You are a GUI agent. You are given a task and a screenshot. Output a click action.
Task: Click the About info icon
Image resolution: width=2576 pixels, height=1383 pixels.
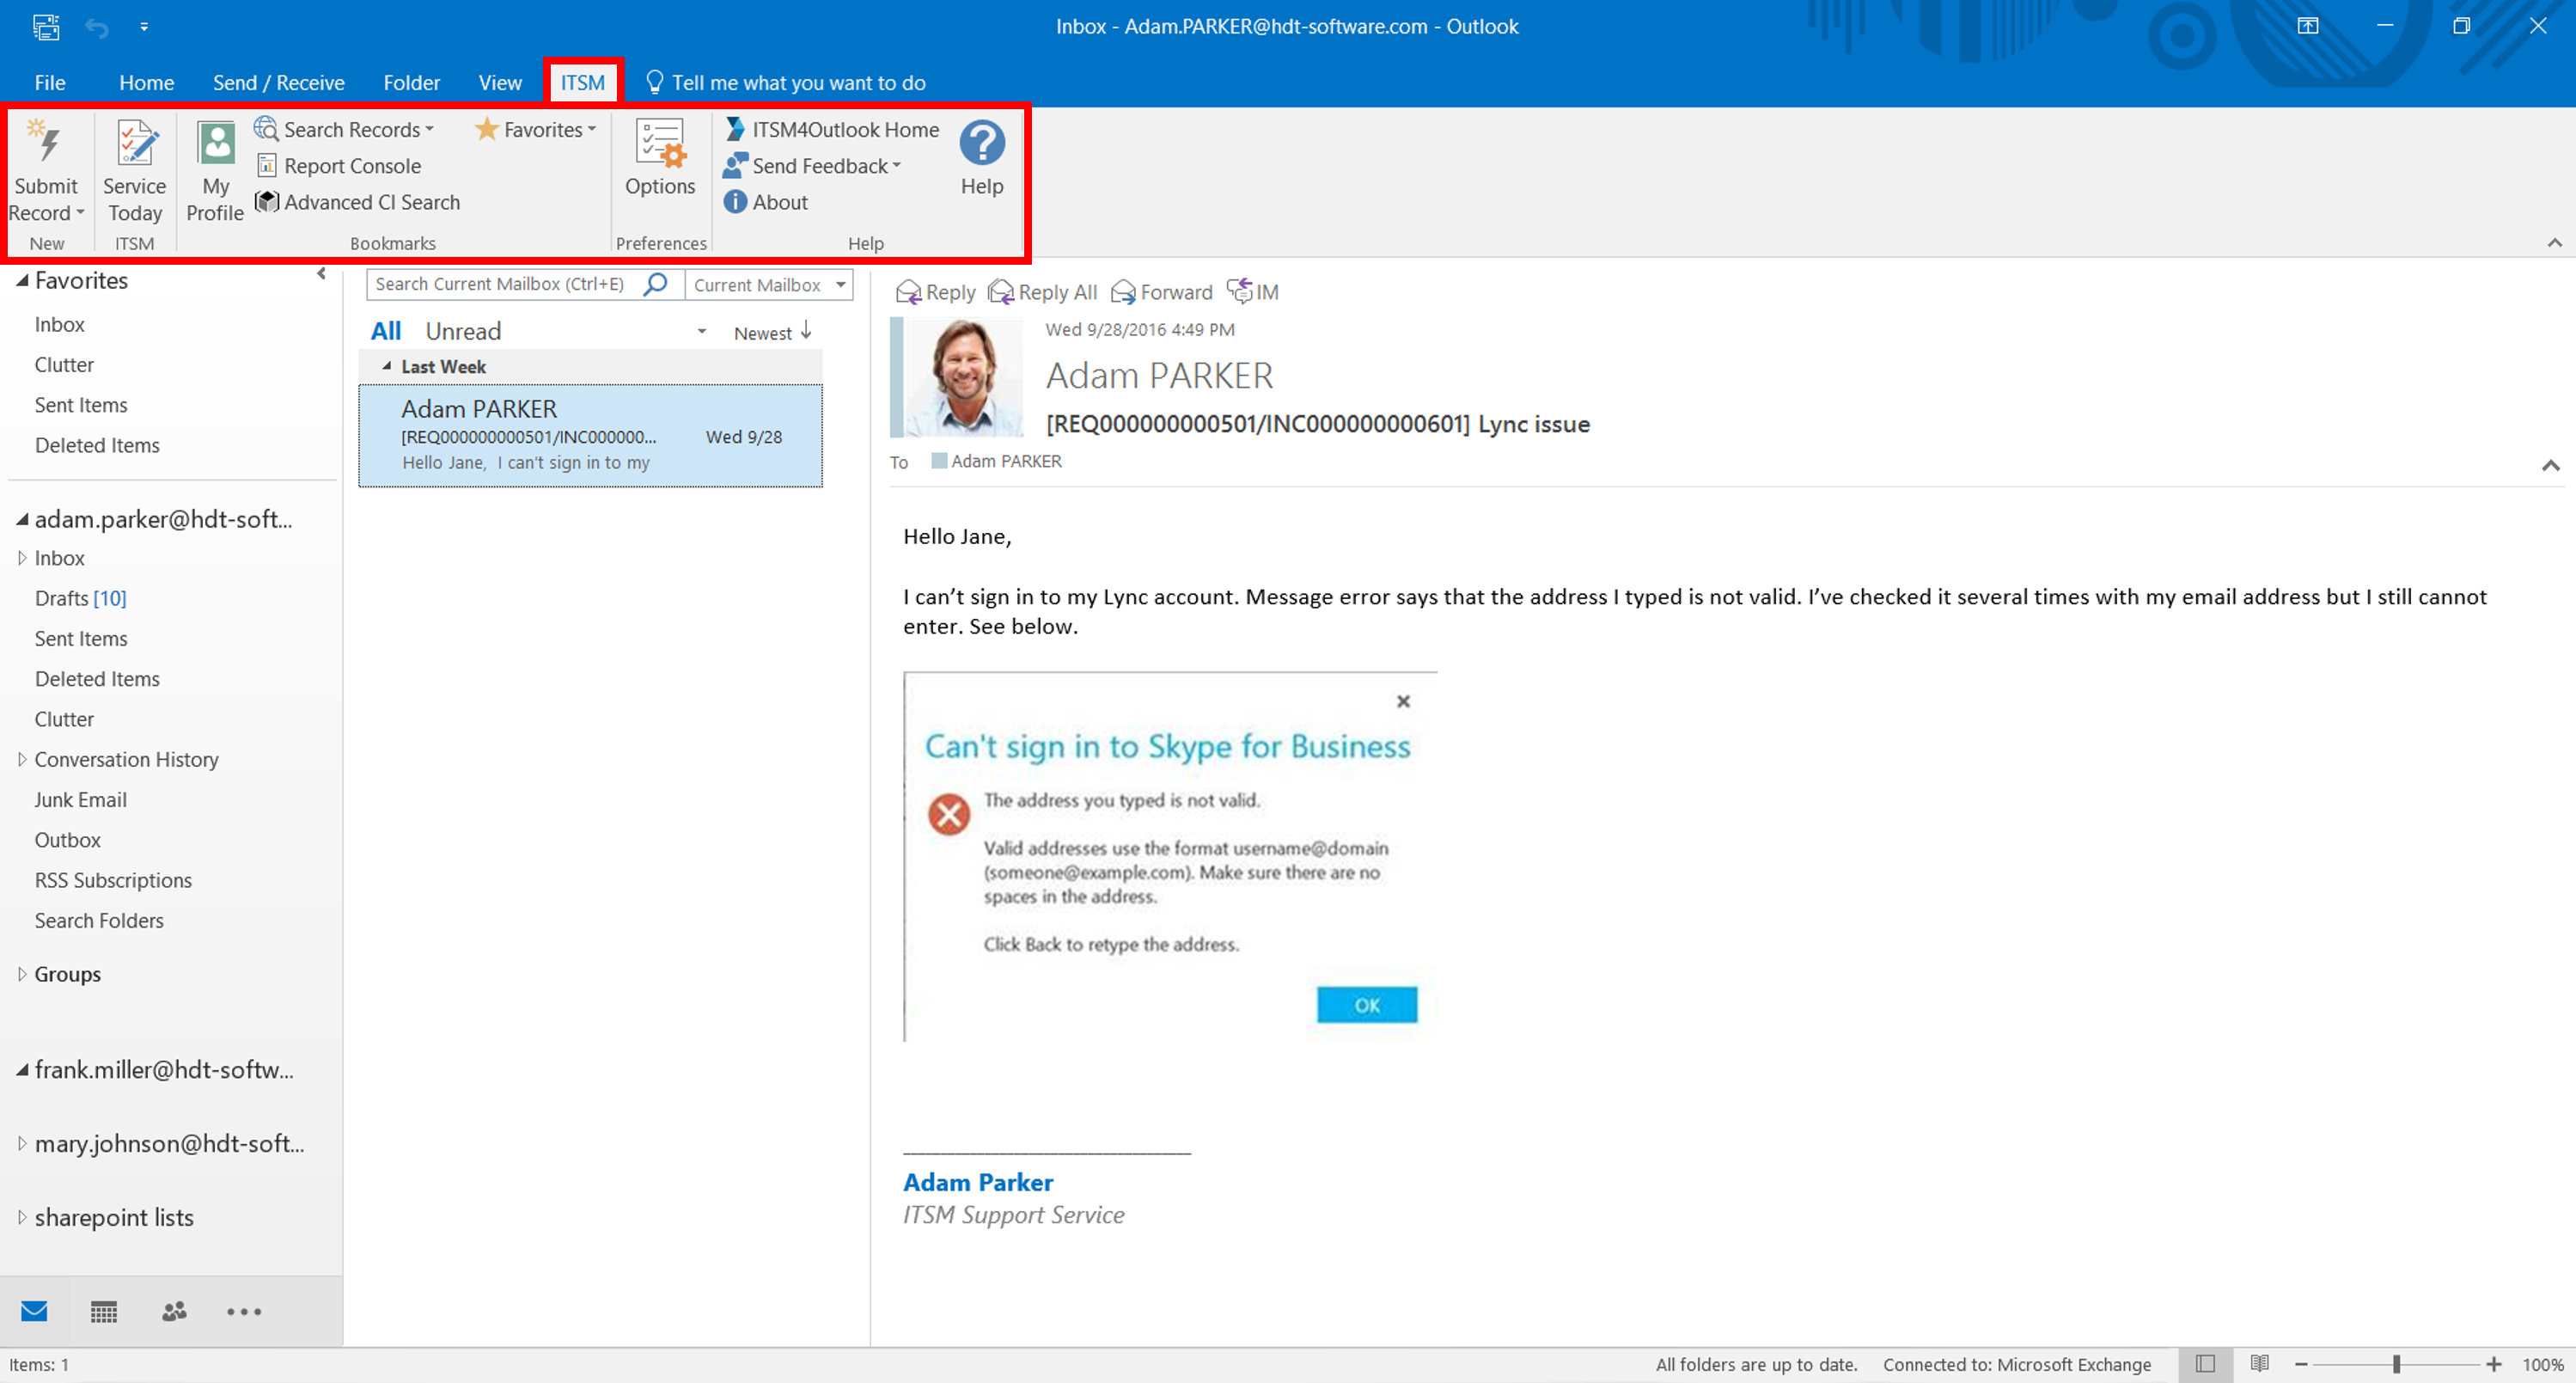[735, 202]
